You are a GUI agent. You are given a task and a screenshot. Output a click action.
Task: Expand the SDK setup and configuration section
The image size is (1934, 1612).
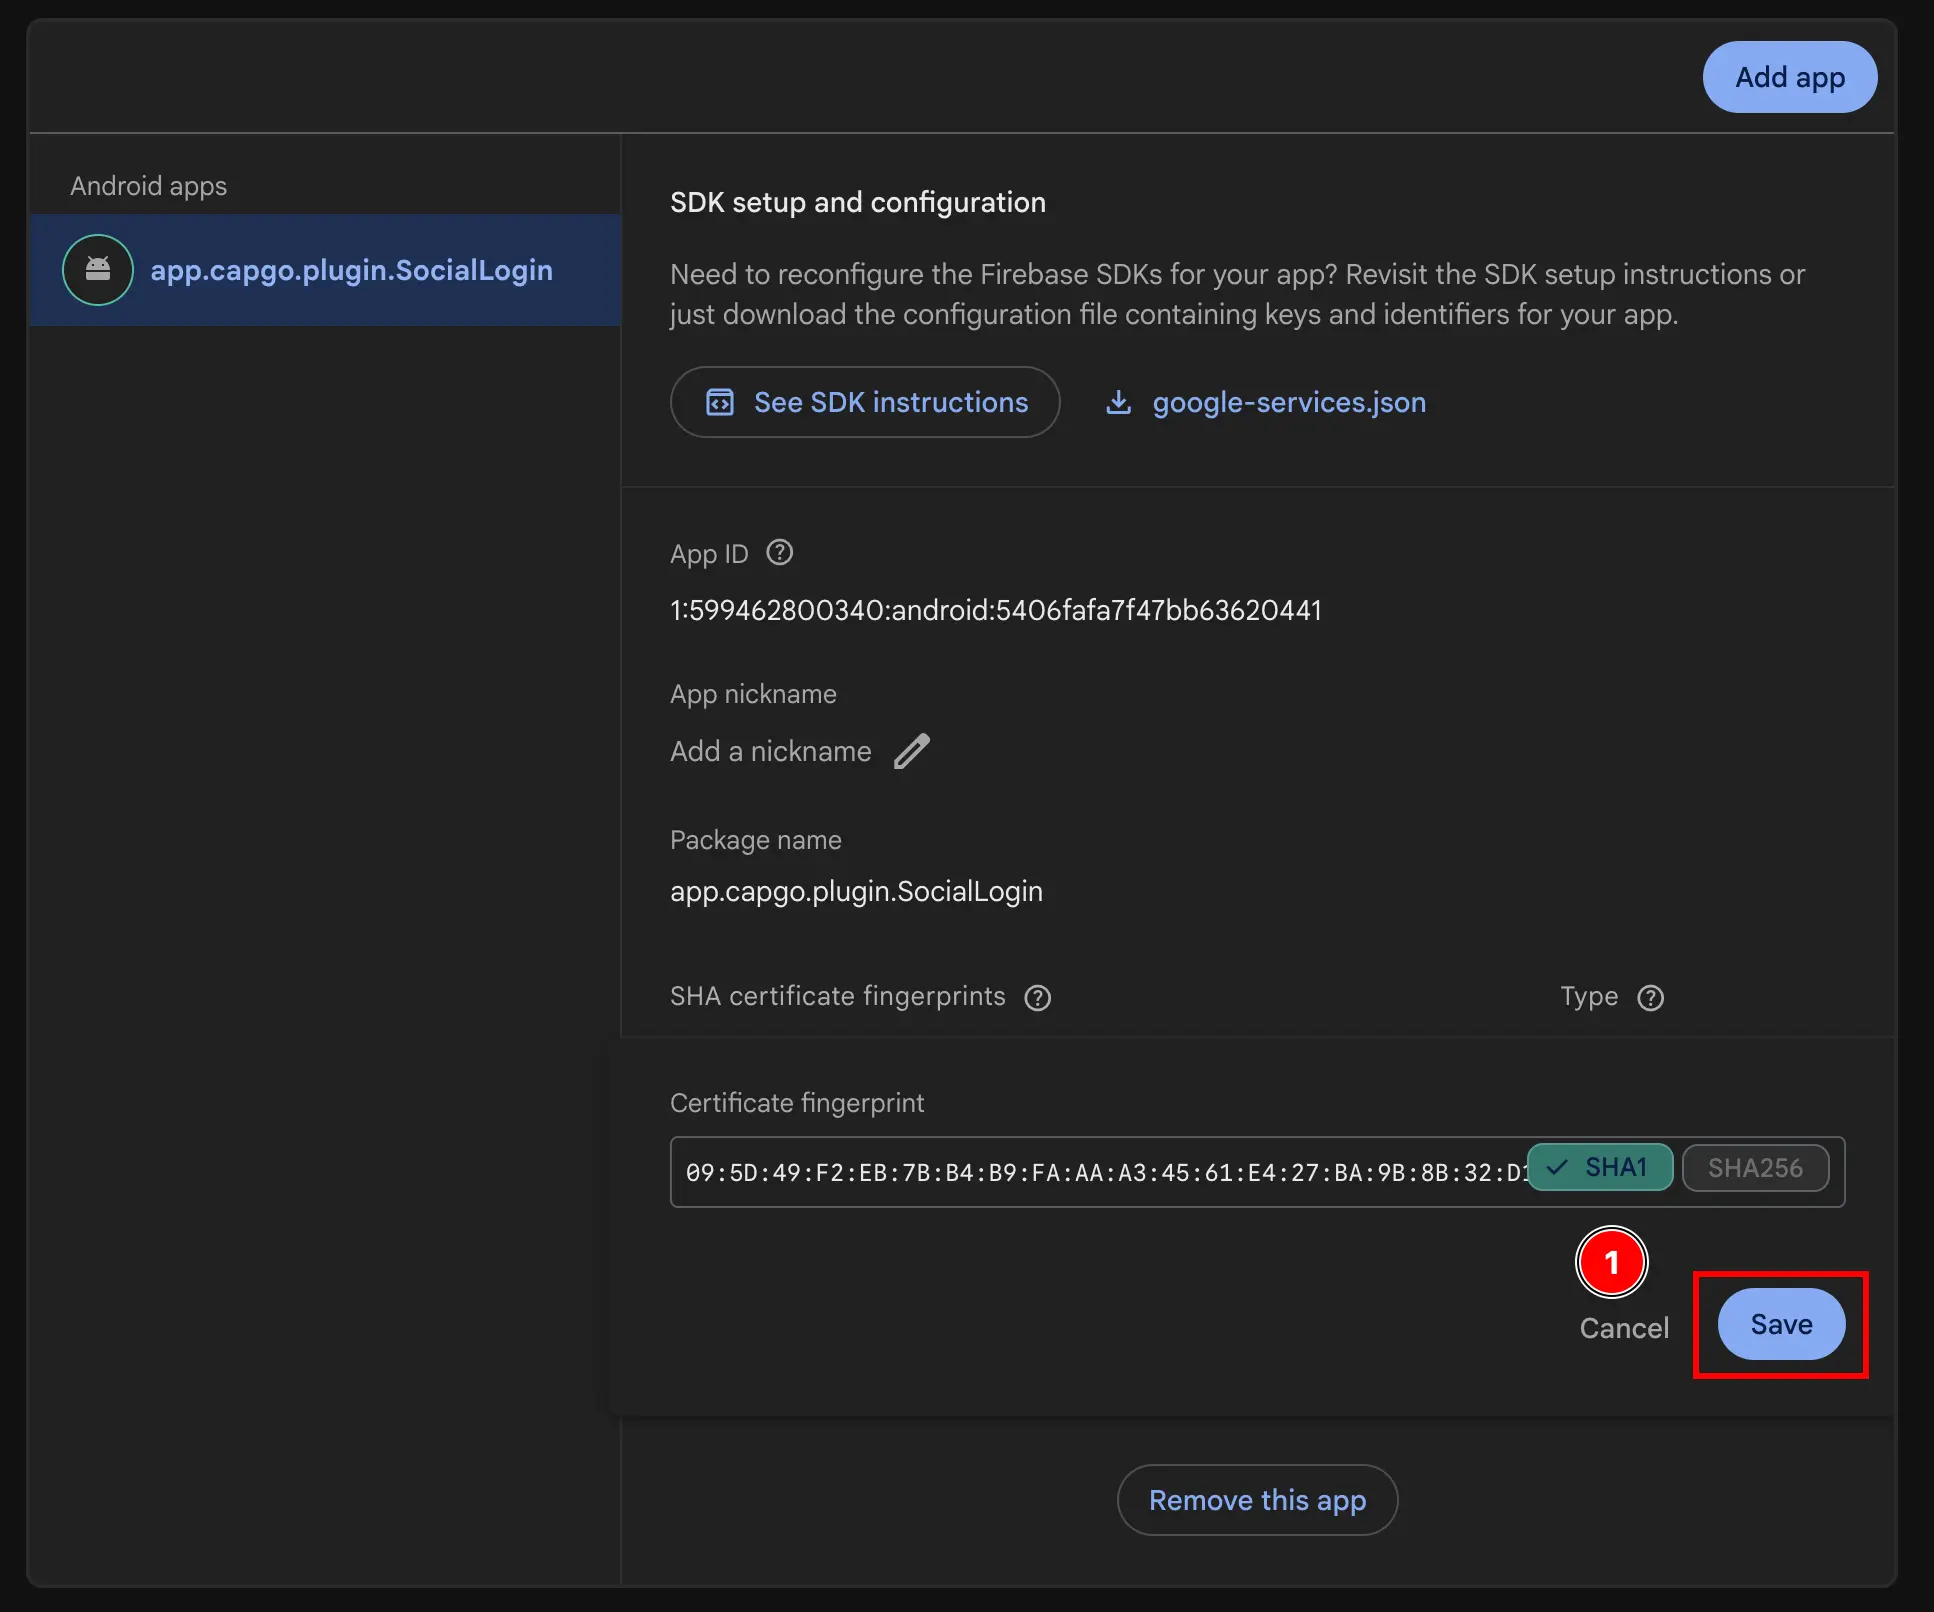click(x=857, y=202)
